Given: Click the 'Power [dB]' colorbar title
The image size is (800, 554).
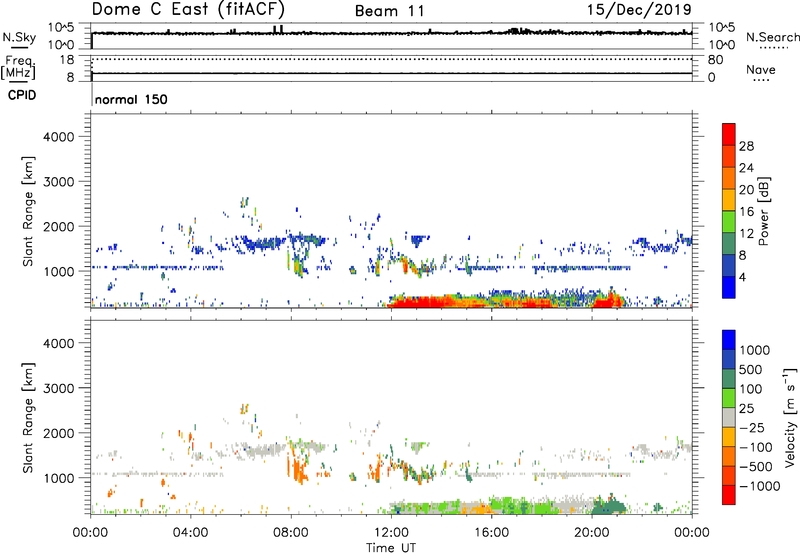Looking at the screenshot, I should pos(763,211).
